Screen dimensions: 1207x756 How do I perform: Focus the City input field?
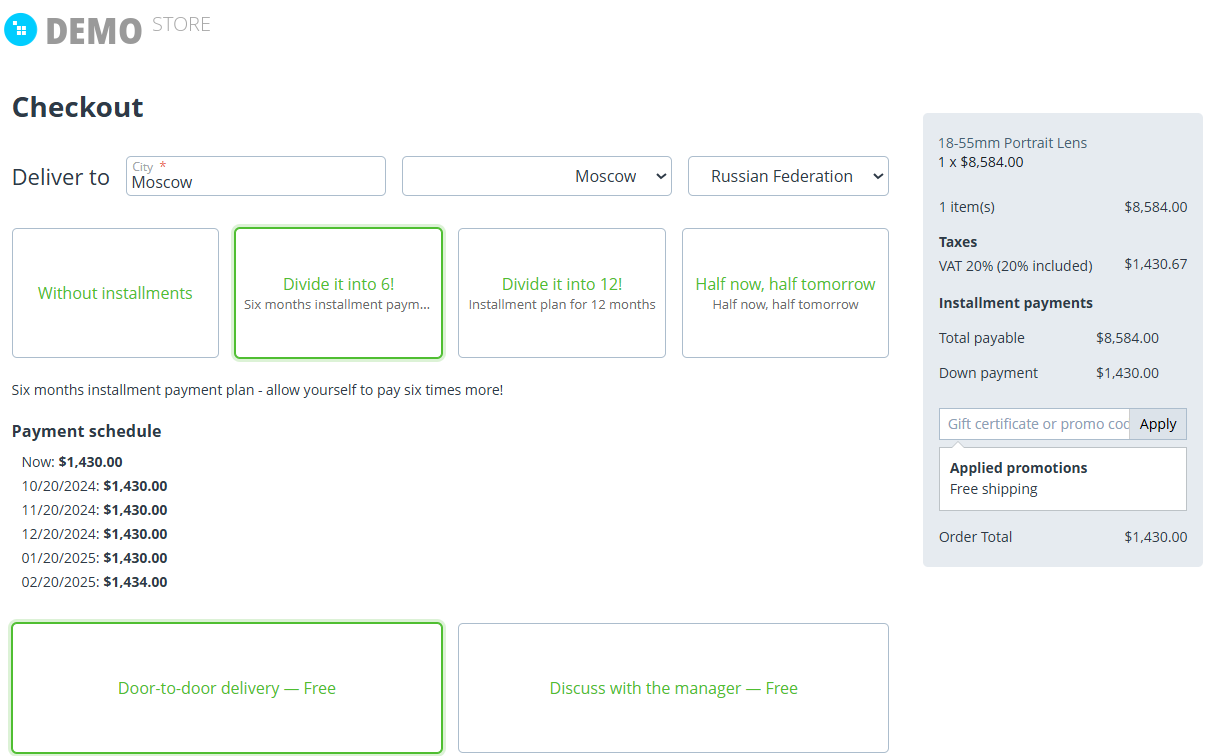[256, 176]
